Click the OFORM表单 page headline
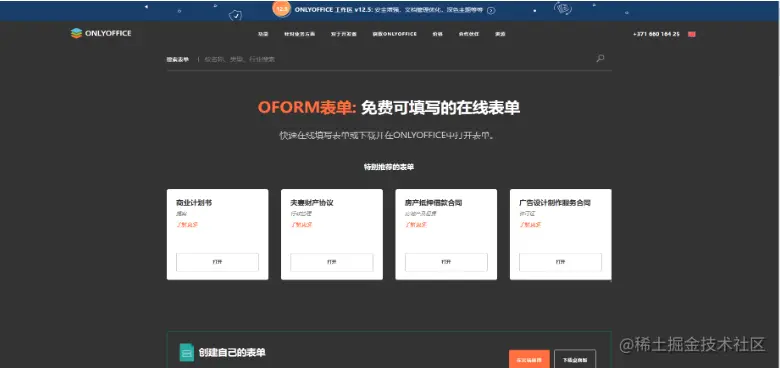The width and height of the screenshot is (780, 368). 389,107
